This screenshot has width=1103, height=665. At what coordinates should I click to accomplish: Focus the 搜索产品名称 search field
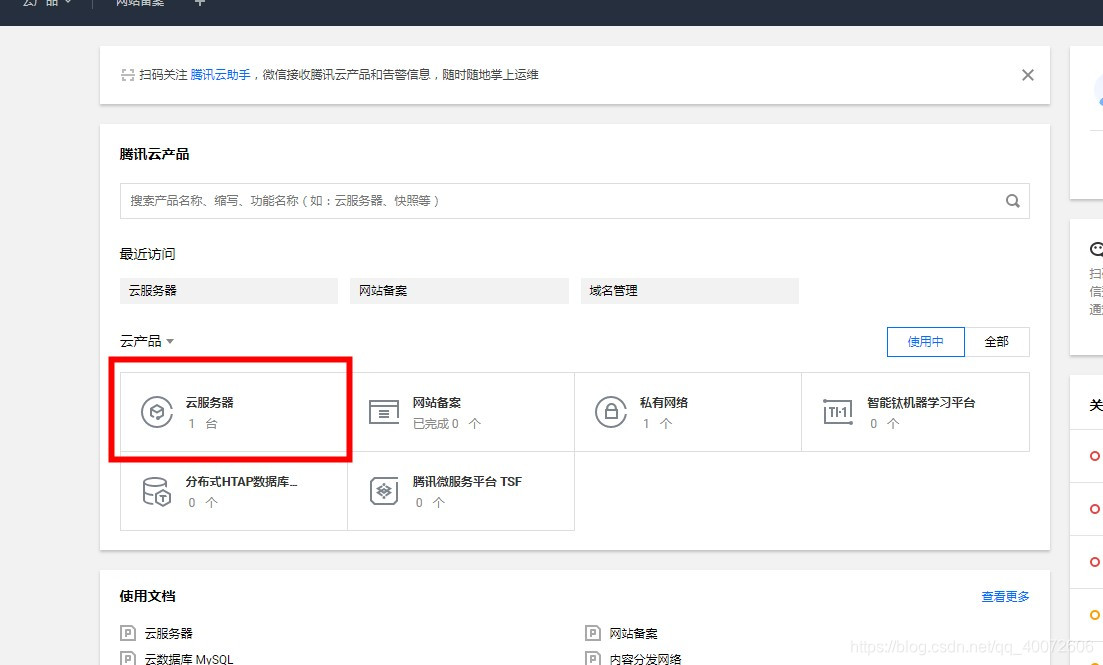tap(575, 201)
